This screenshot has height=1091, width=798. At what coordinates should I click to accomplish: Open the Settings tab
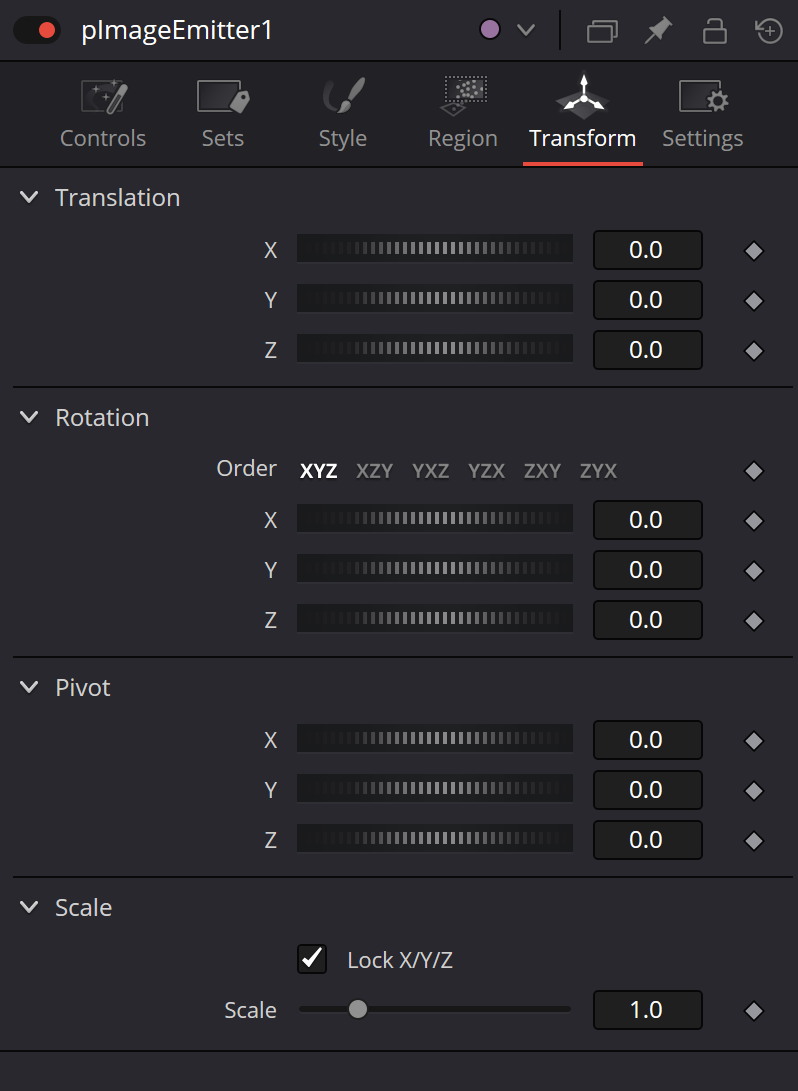click(x=703, y=114)
